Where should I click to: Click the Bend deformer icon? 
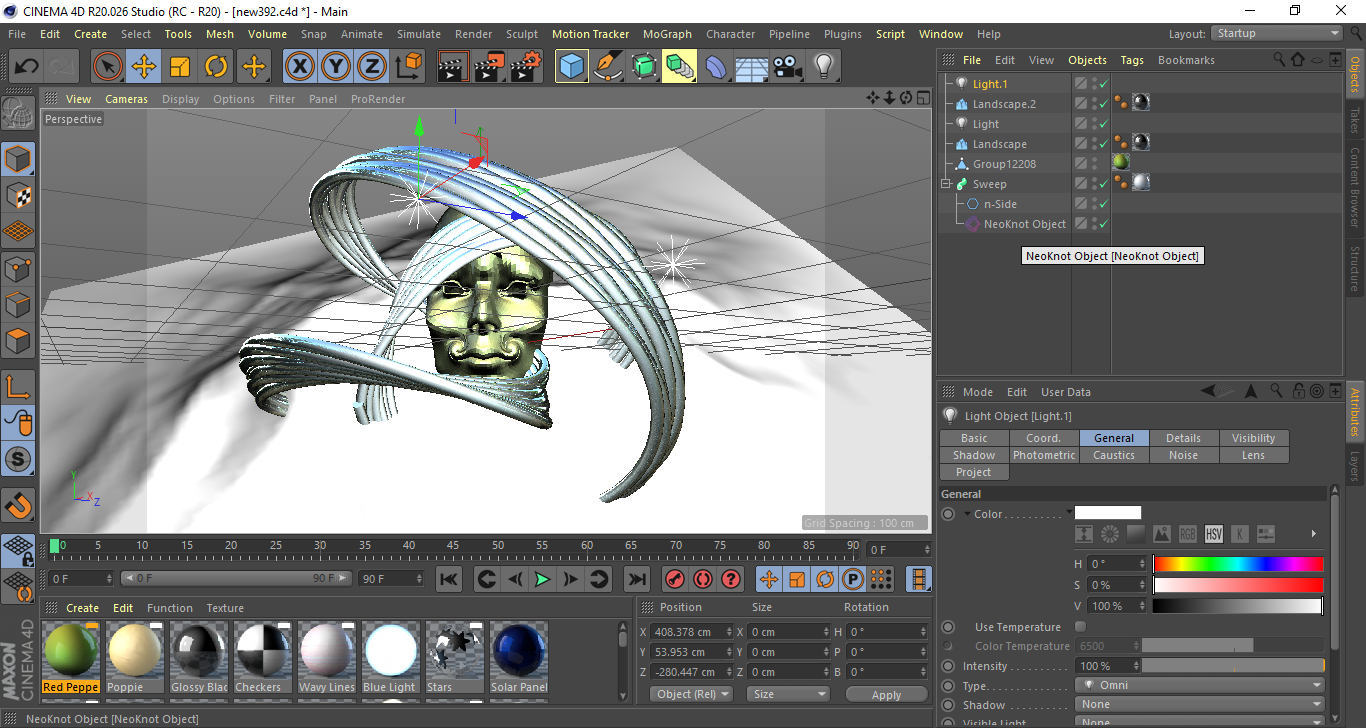716,67
